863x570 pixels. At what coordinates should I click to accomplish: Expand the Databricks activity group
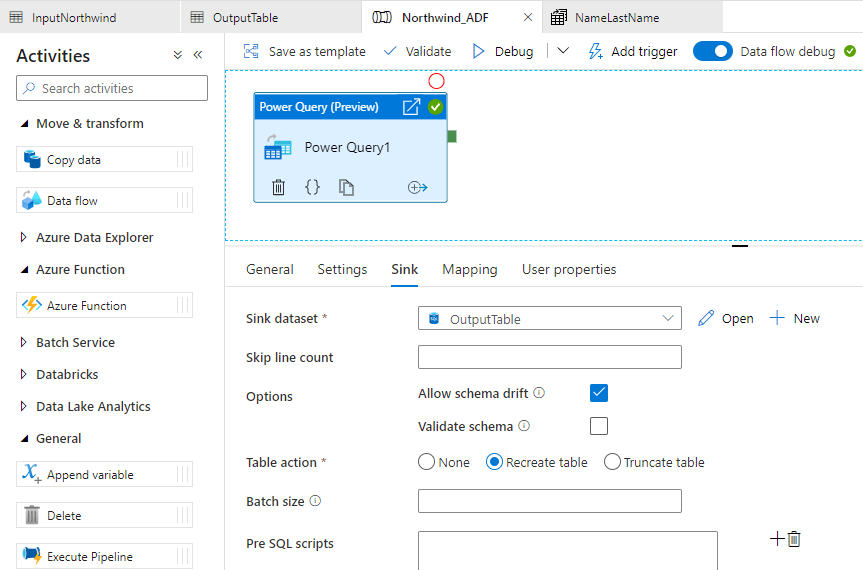[25, 374]
